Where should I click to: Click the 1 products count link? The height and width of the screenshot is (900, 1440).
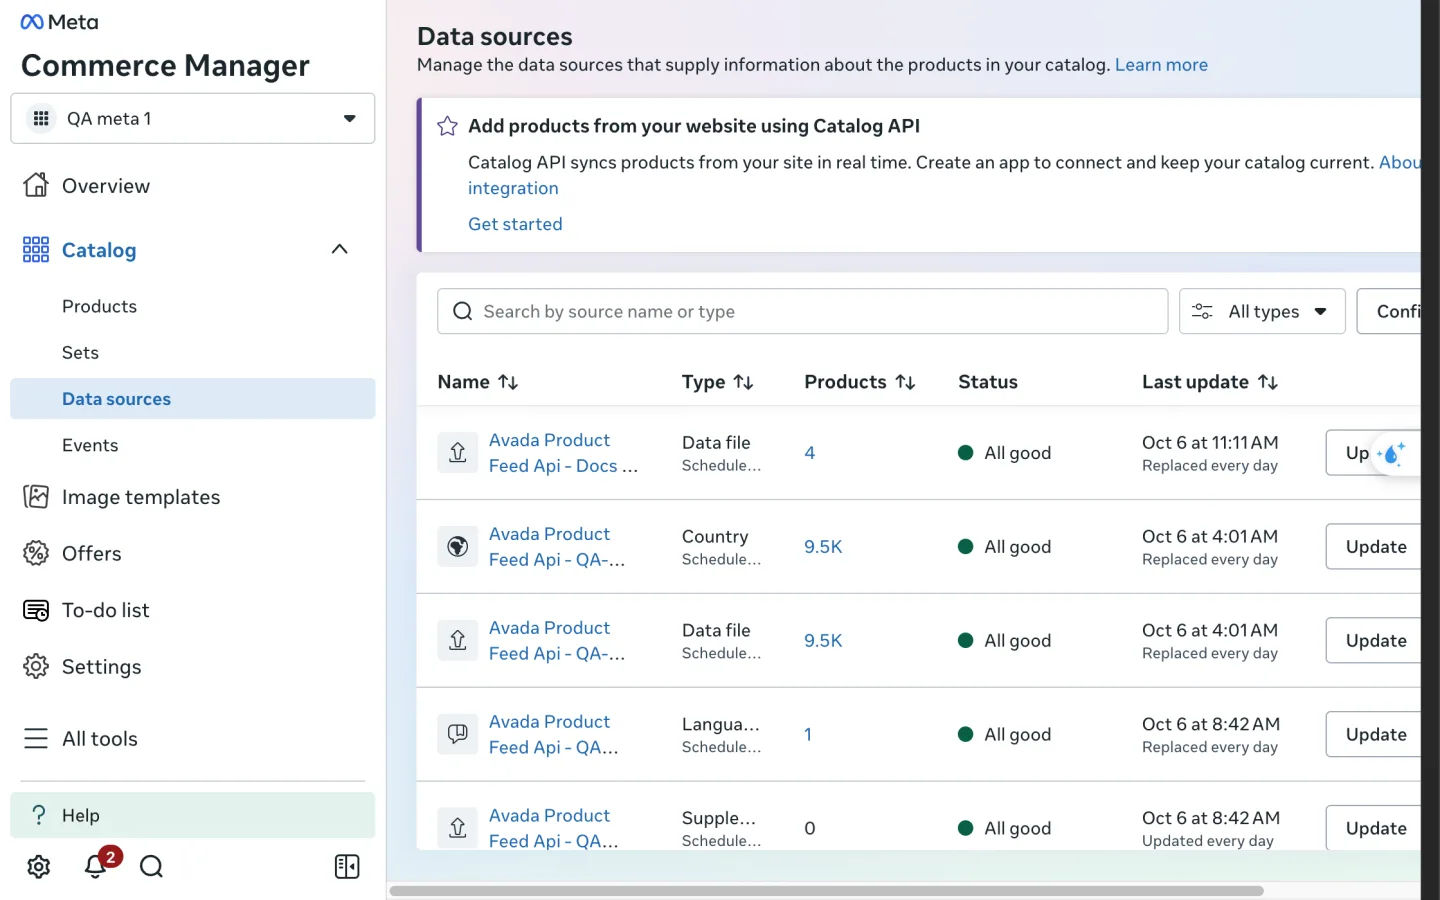click(808, 735)
